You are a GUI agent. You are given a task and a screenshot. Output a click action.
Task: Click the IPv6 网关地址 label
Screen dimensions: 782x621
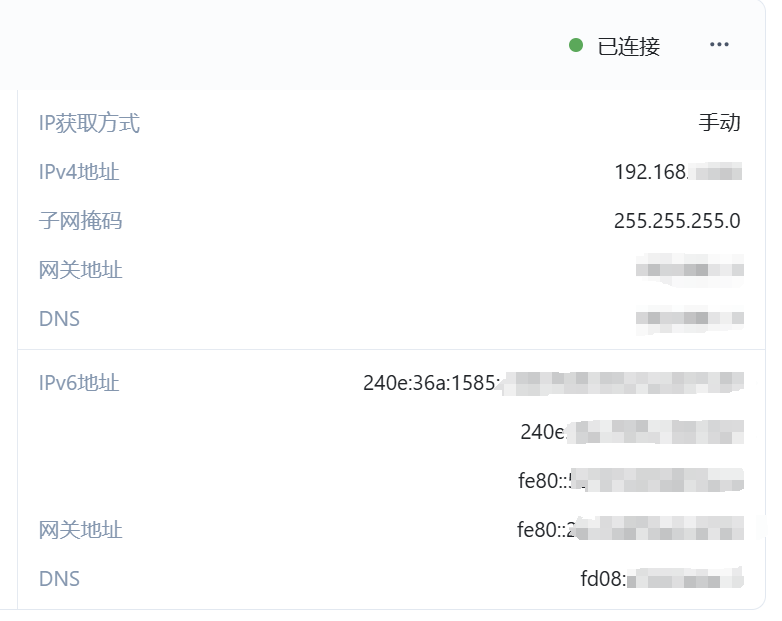80,530
